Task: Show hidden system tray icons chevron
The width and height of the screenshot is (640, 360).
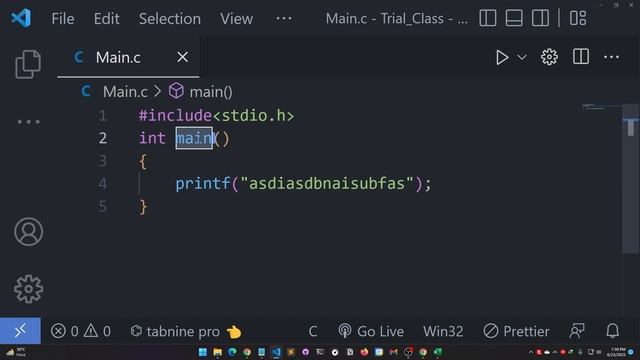Action: (531, 352)
